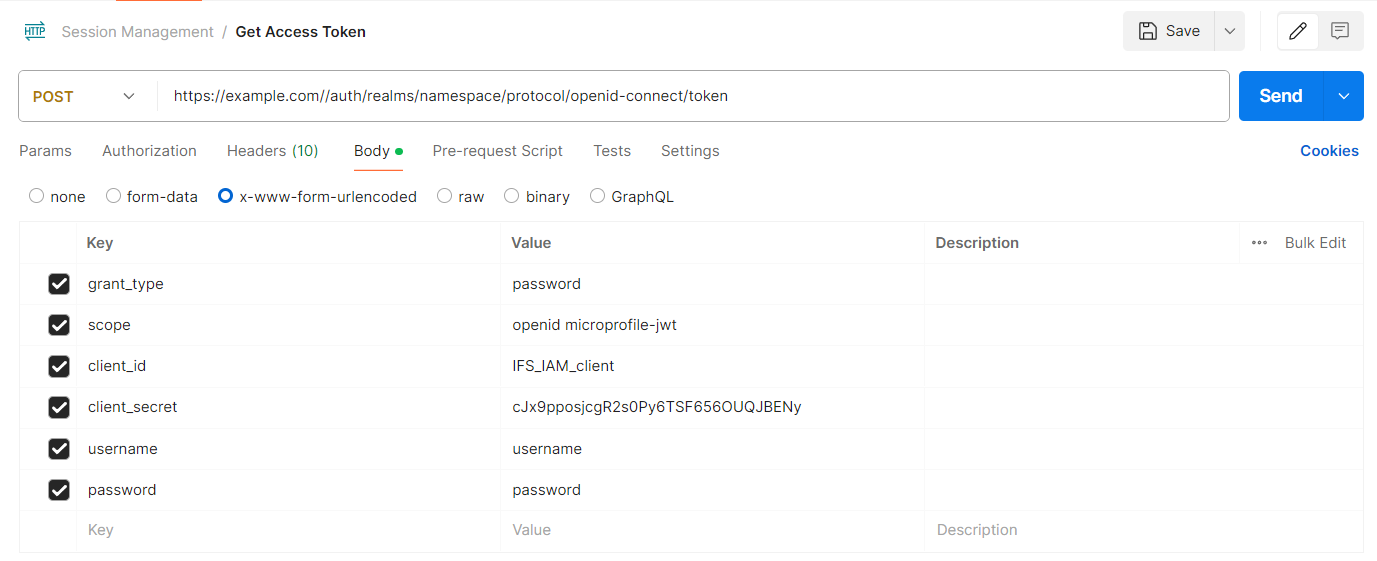Toggle the password row checkbox
The height and width of the screenshot is (561, 1377).
point(59,490)
